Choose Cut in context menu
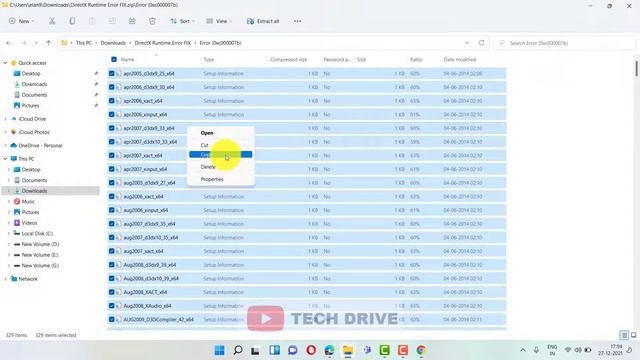640x360 pixels. [x=221, y=145]
